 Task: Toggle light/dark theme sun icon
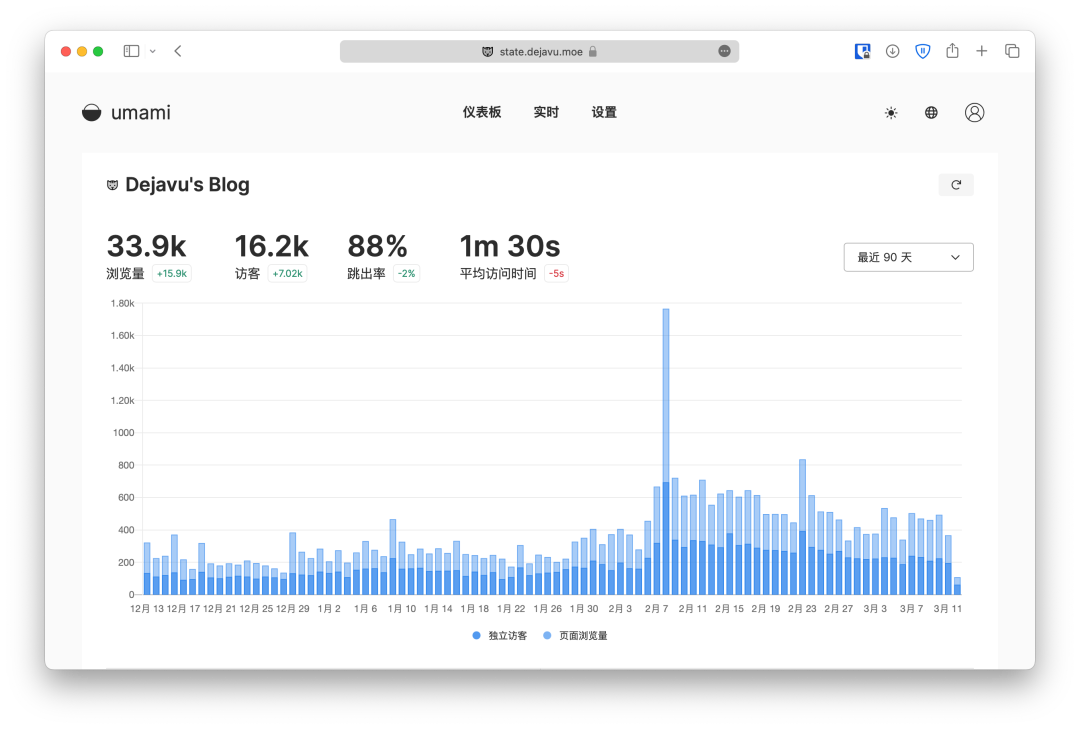click(891, 113)
